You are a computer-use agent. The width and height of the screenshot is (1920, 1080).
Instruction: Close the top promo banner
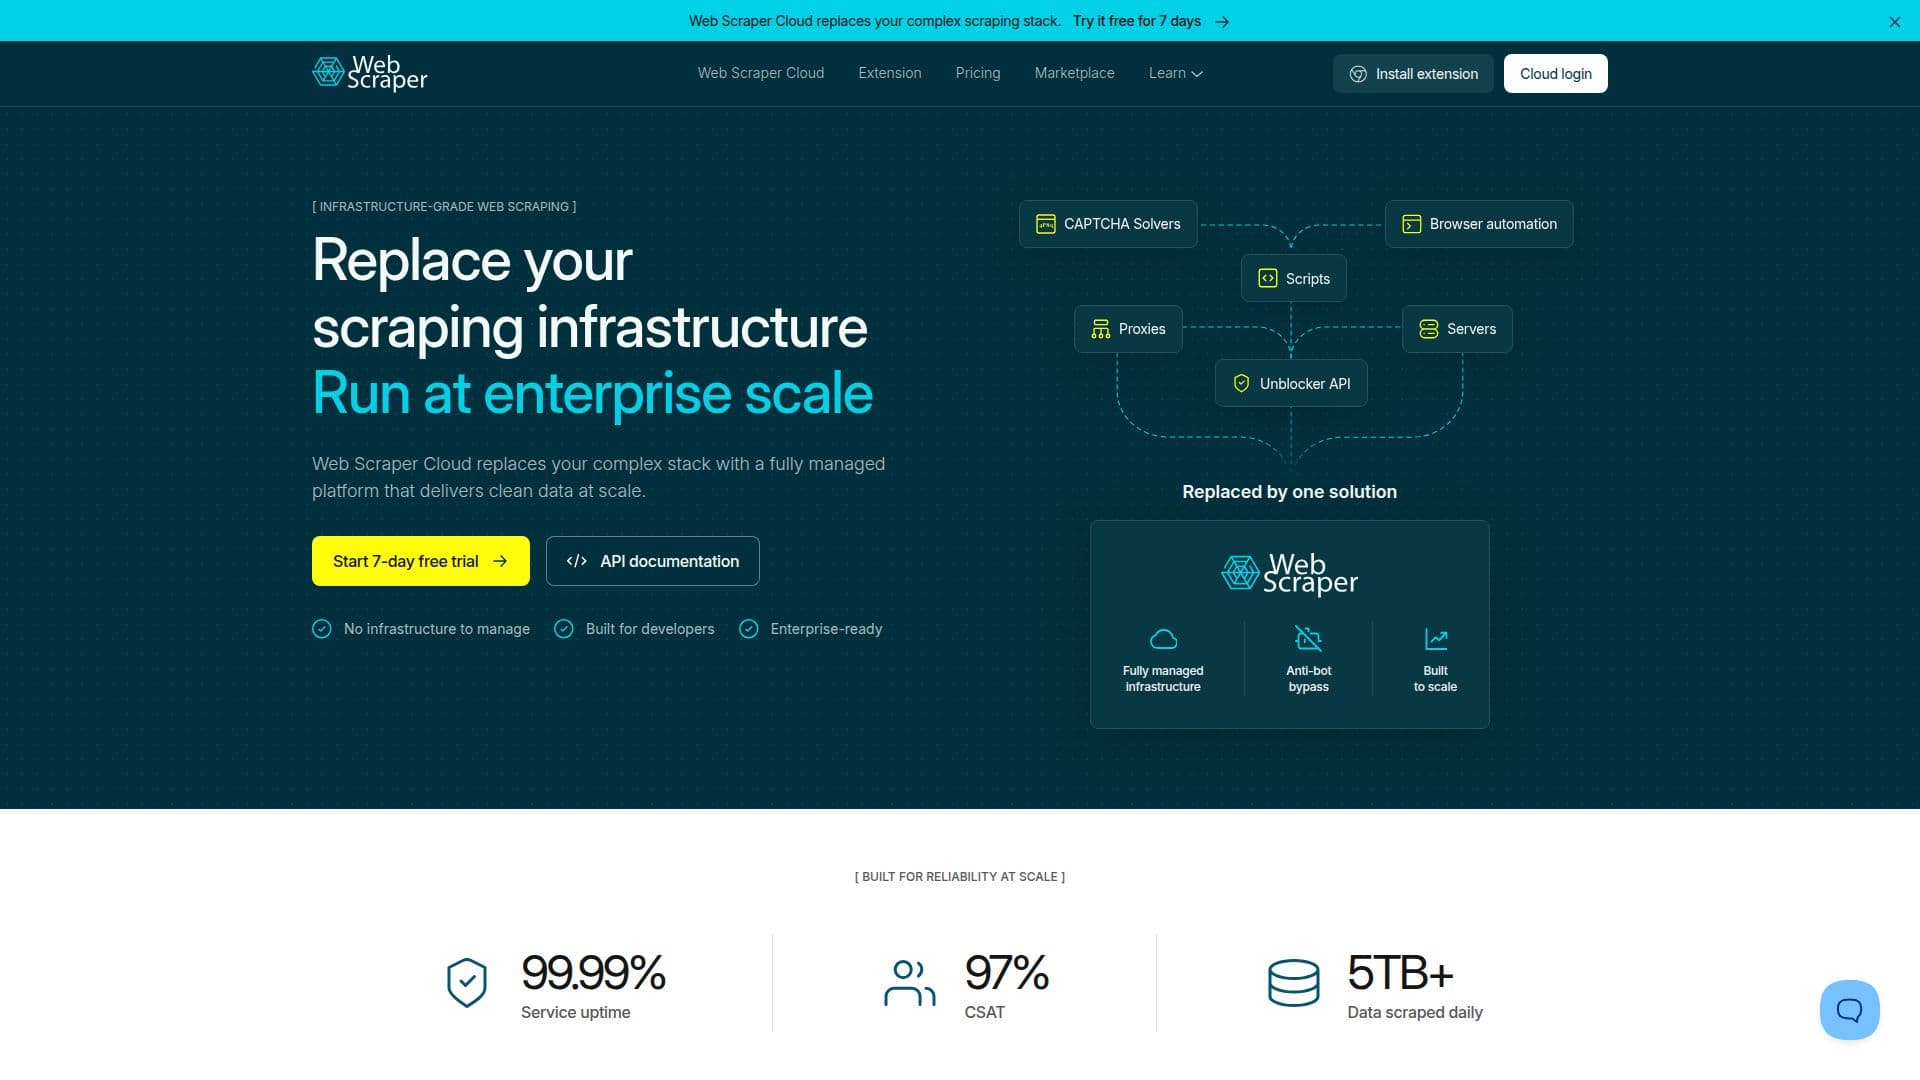pos(1894,22)
